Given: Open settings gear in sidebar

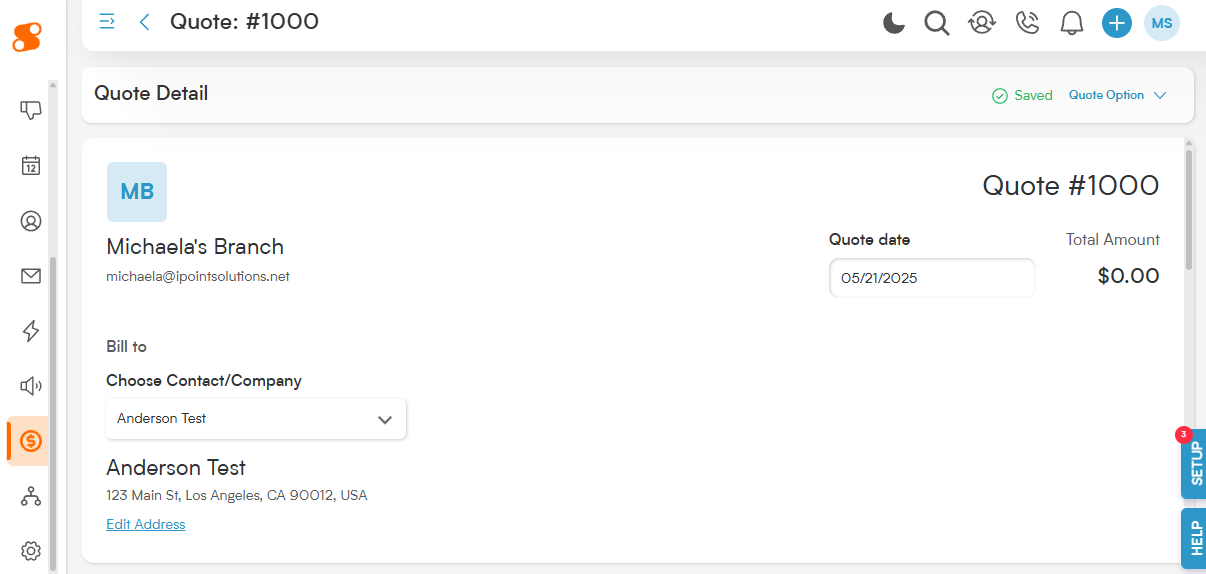Looking at the screenshot, I should pos(31,551).
